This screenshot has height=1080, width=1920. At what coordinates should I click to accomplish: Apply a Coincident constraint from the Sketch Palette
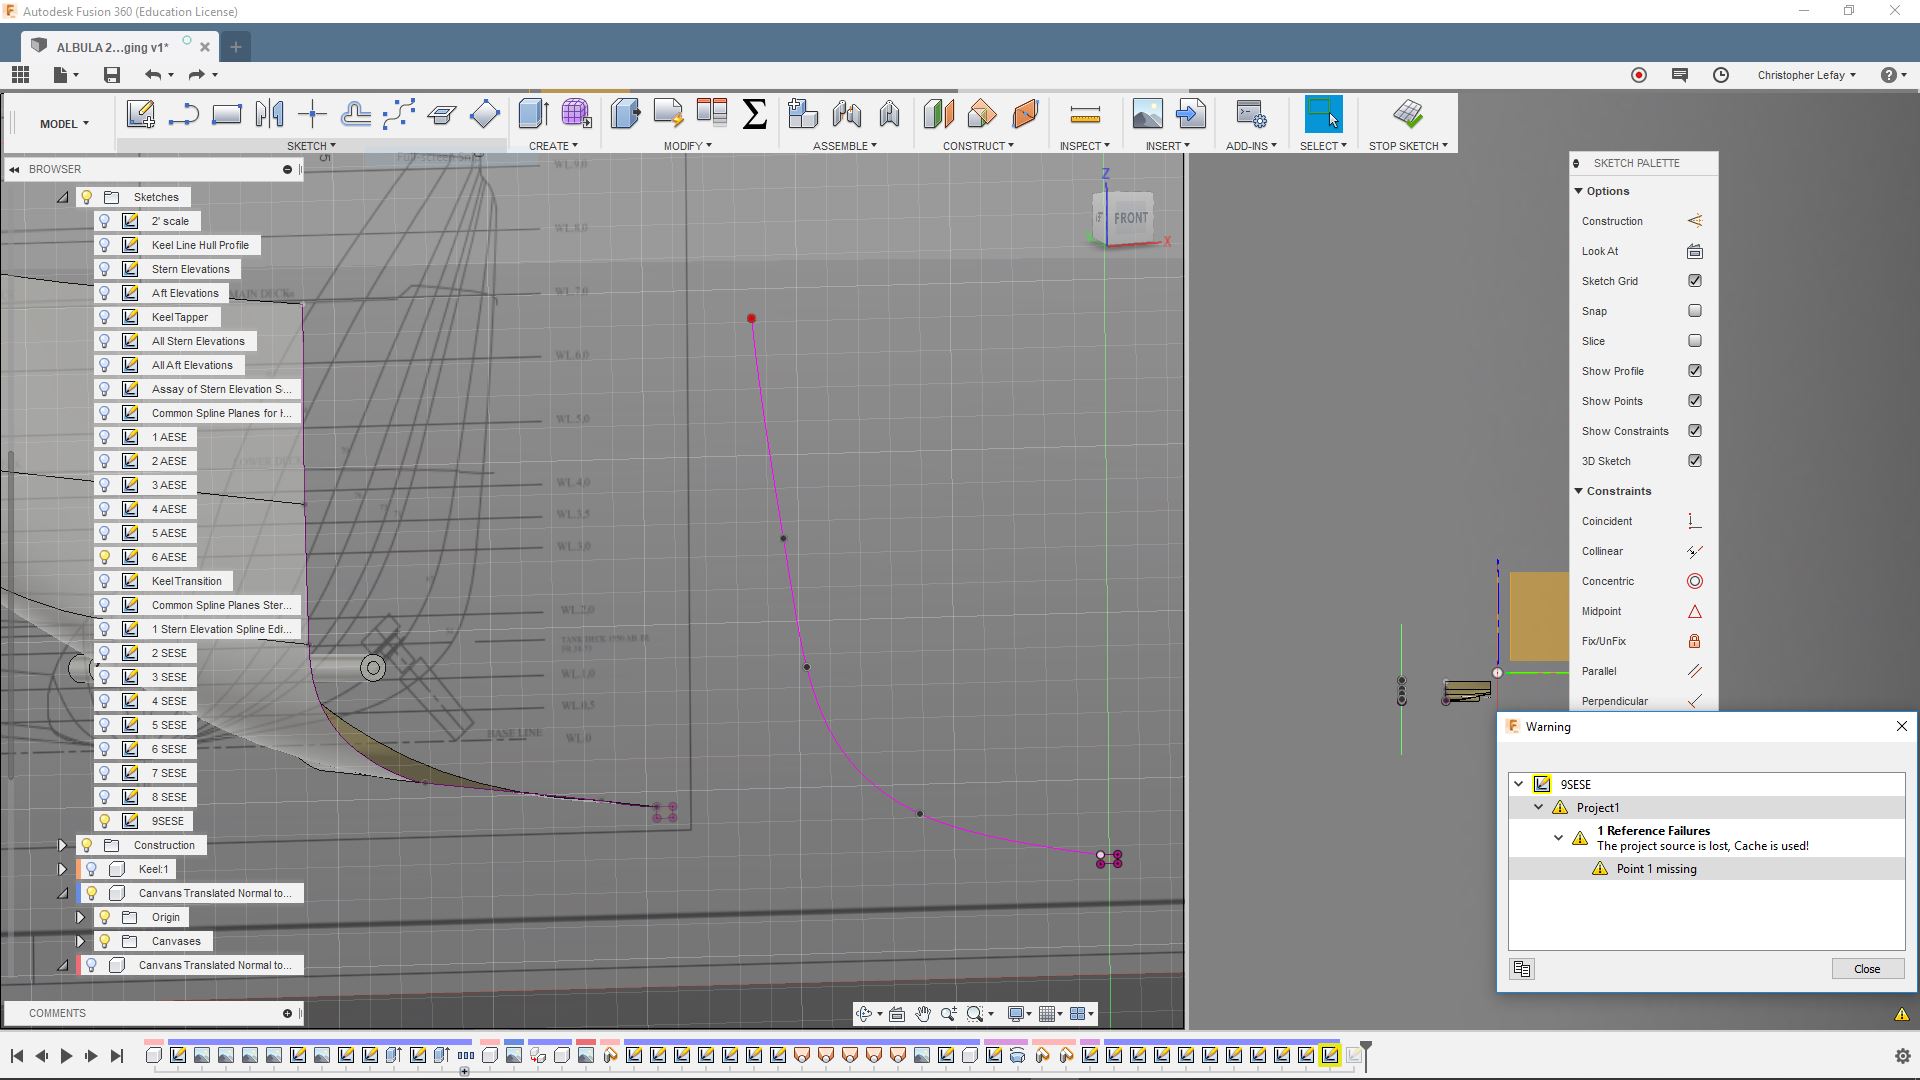click(x=1694, y=520)
